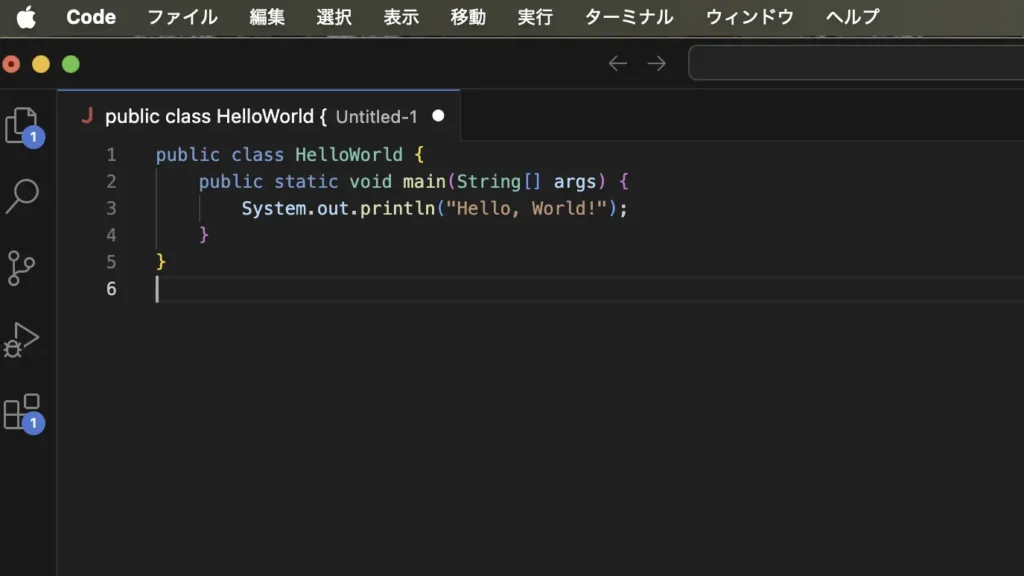Click the unsaved changes dot on the tab

coord(438,116)
